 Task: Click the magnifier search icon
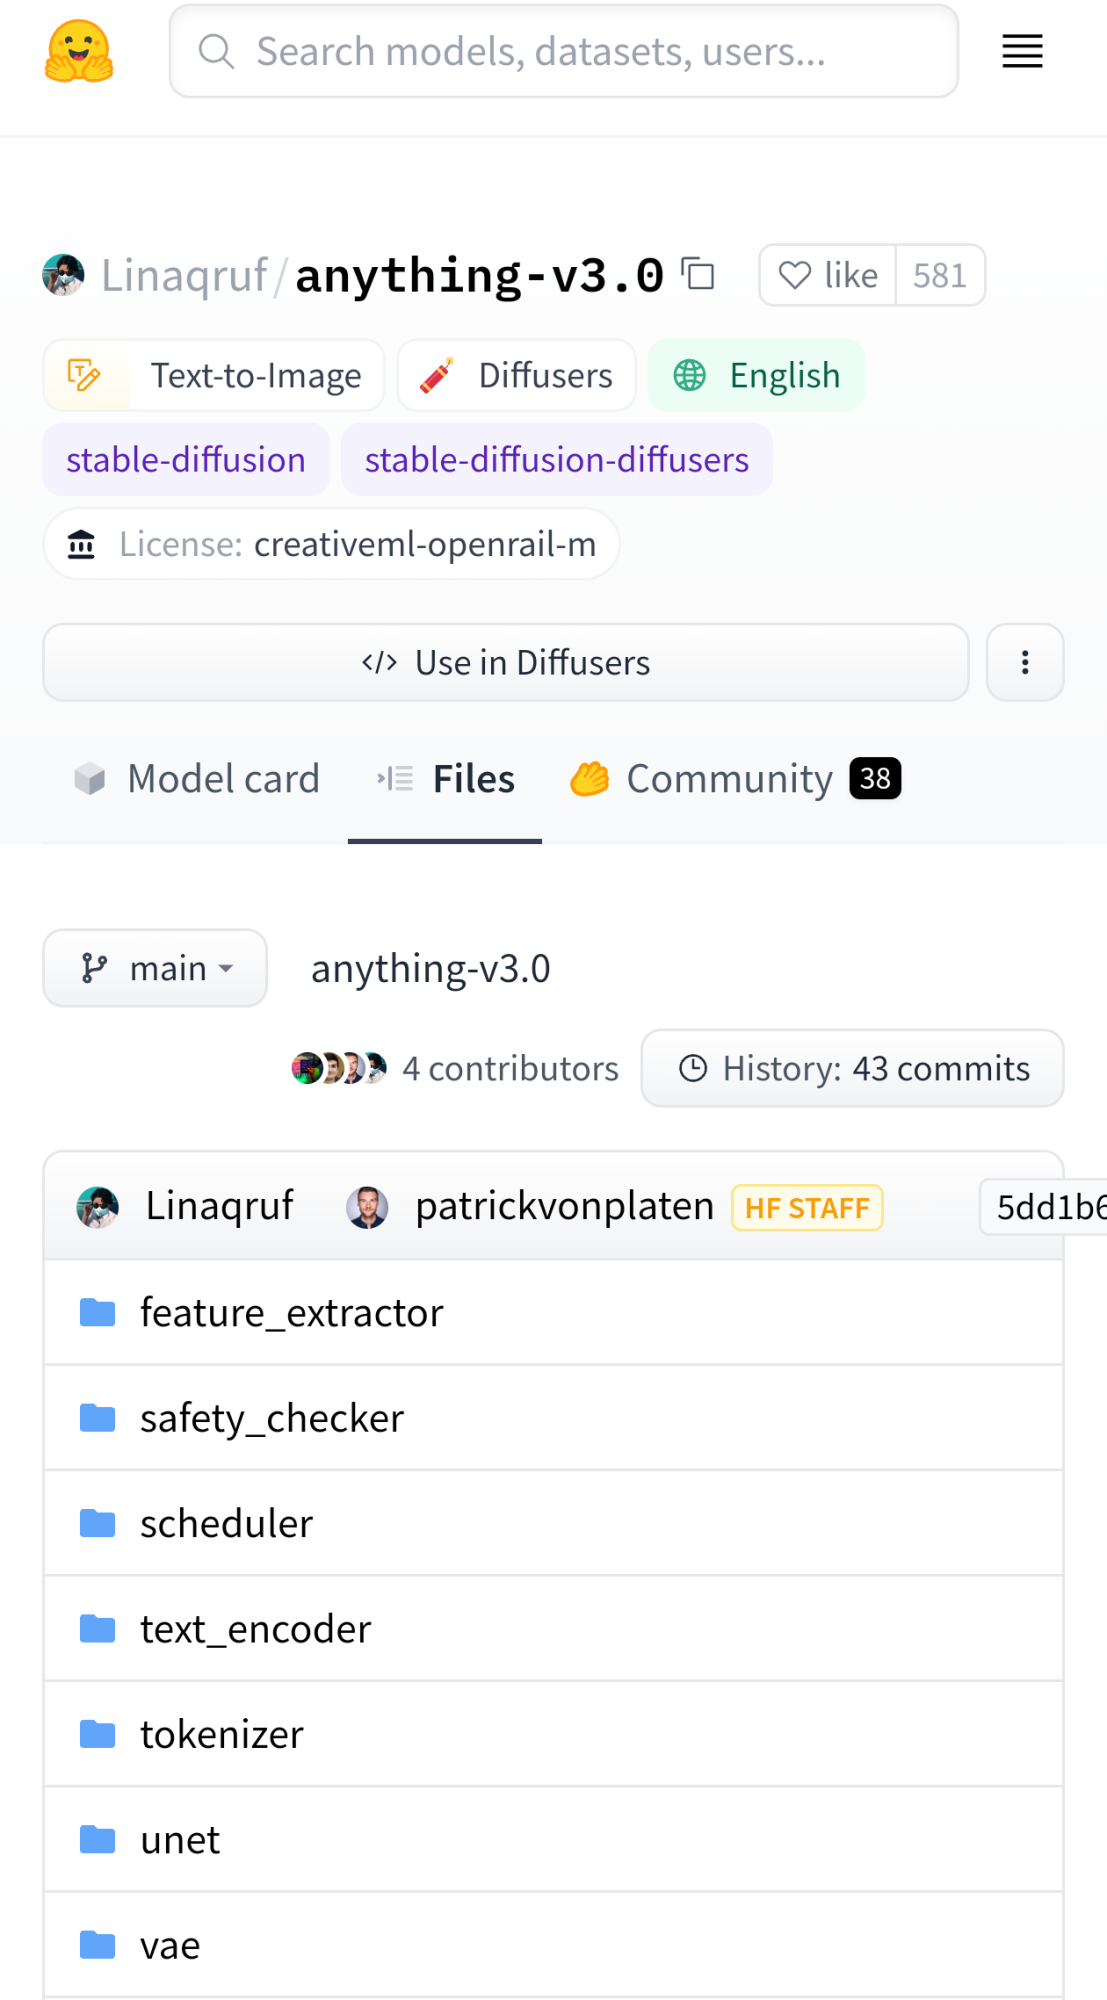pos(216,51)
